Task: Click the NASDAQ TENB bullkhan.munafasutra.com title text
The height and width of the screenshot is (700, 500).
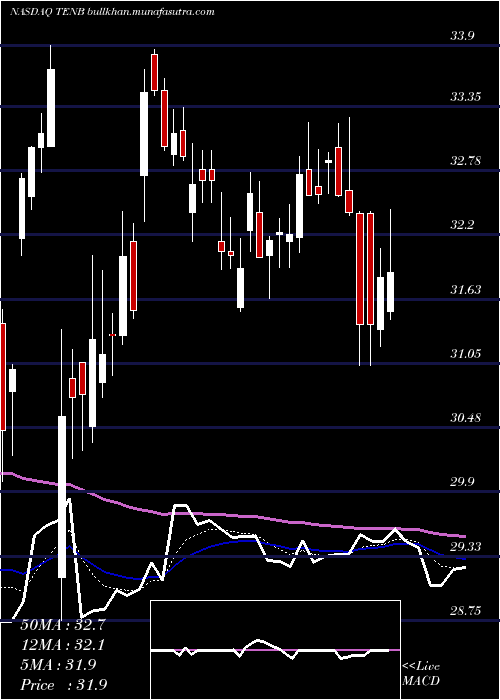Action: [112, 12]
